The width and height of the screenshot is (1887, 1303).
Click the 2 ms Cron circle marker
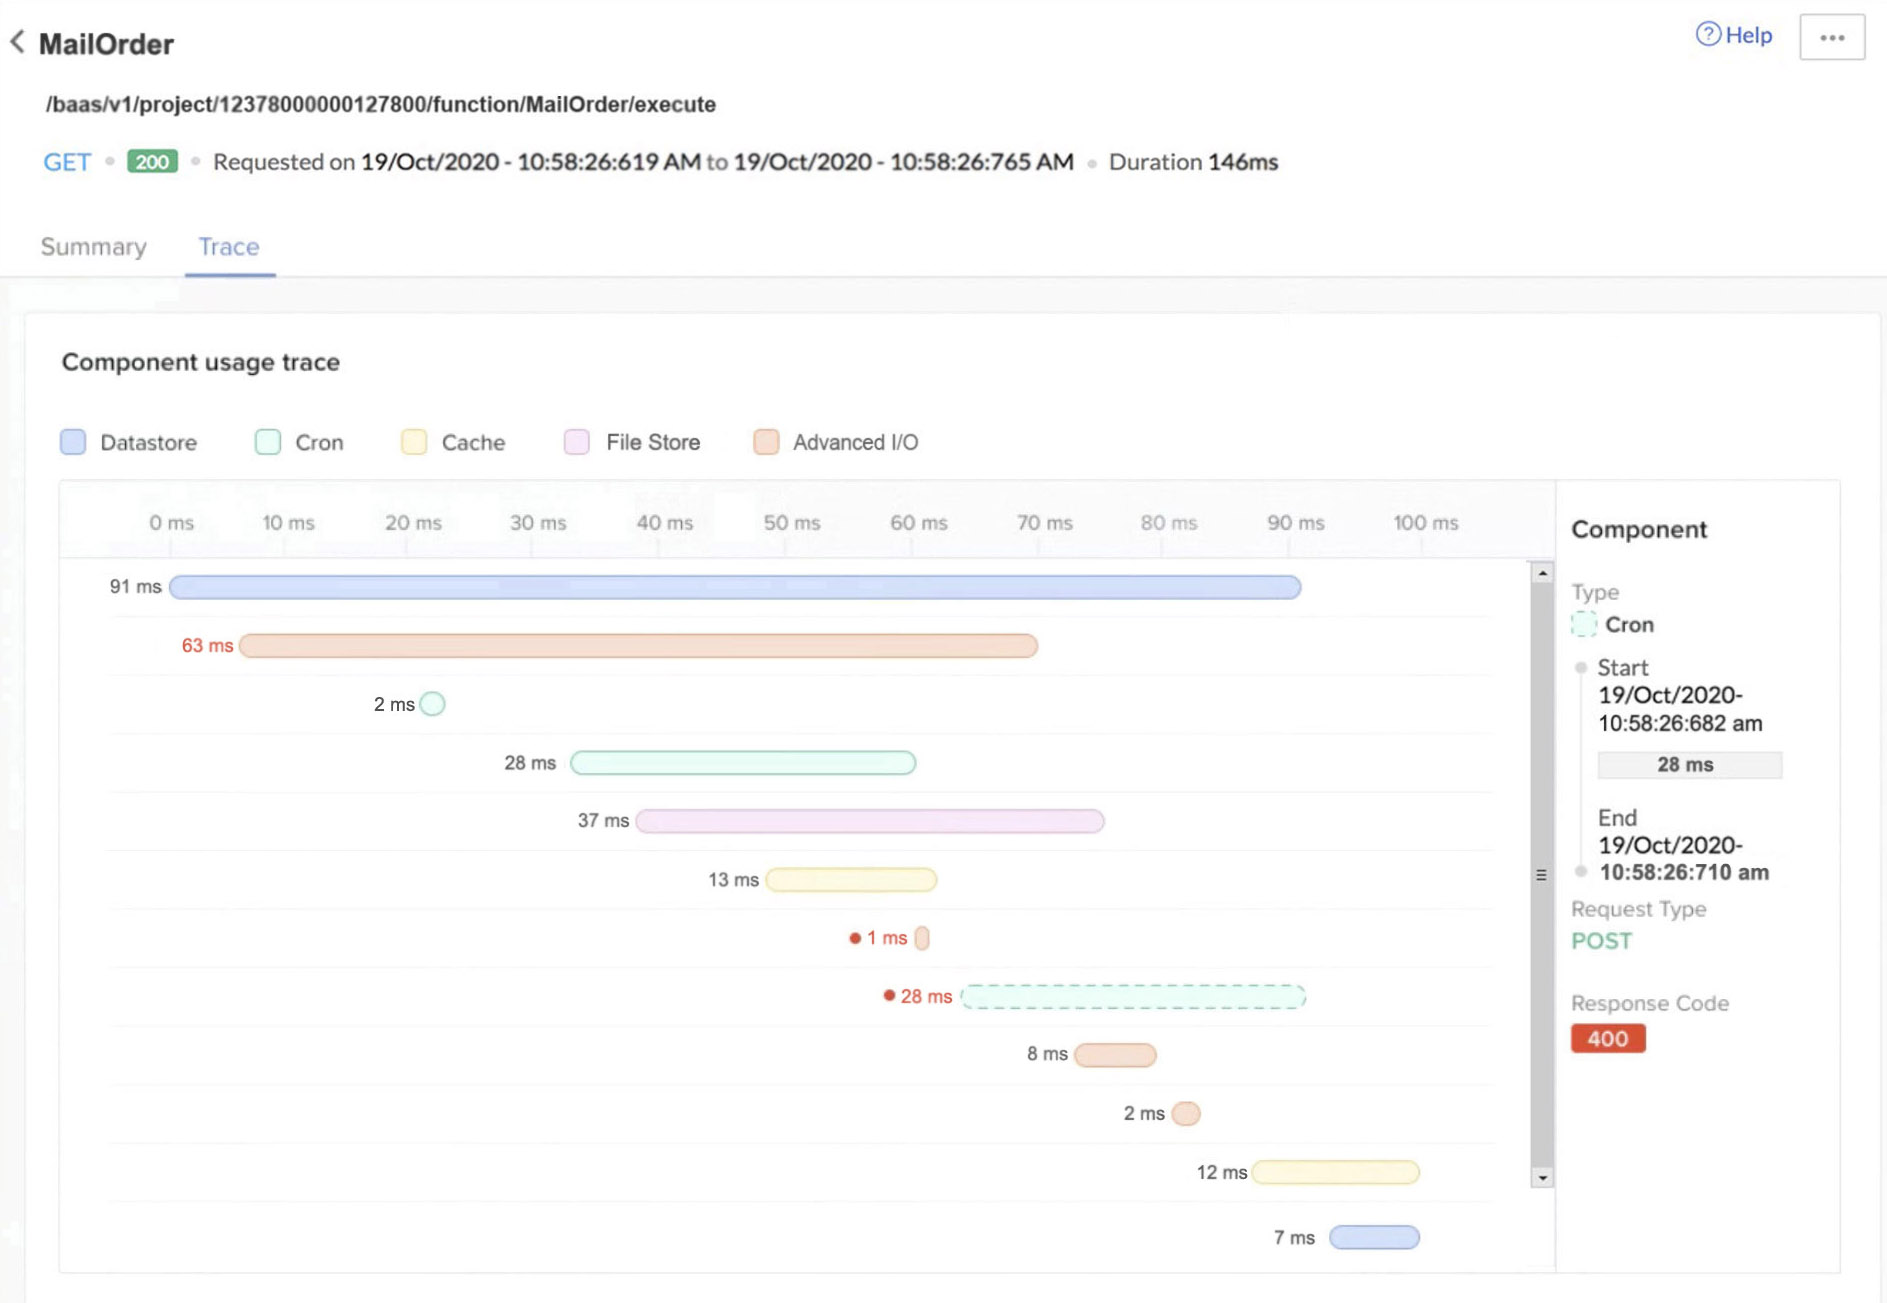(432, 704)
